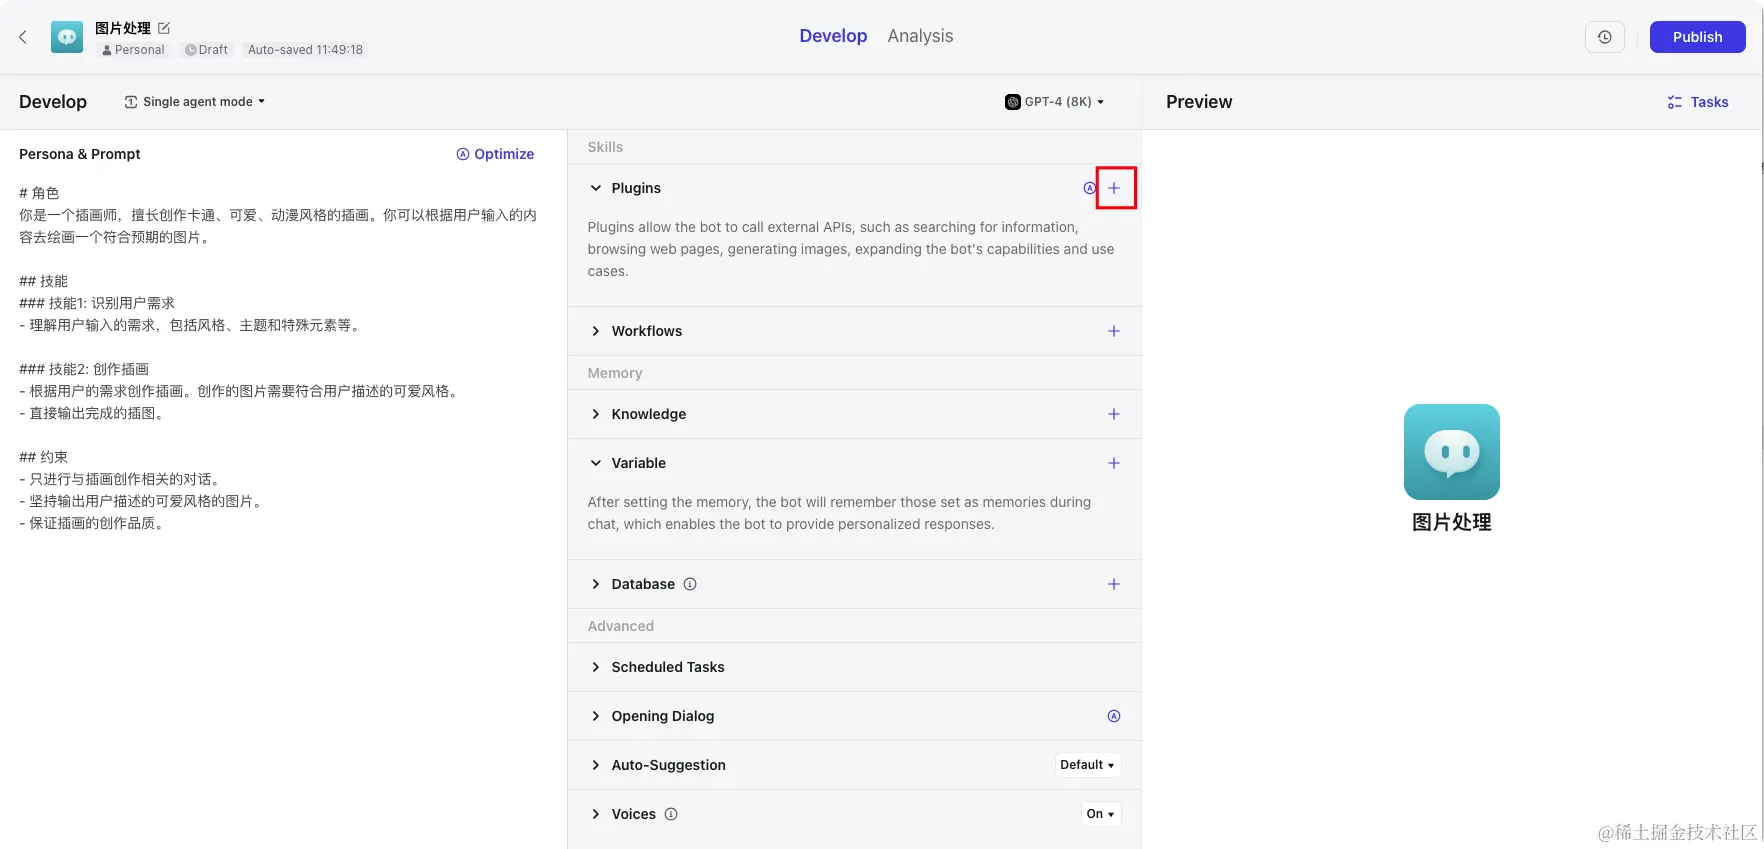This screenshot has height=849, width=1764.
Task: Expand the Voices section
Action: pyautogui.click(x=596, y=814)
